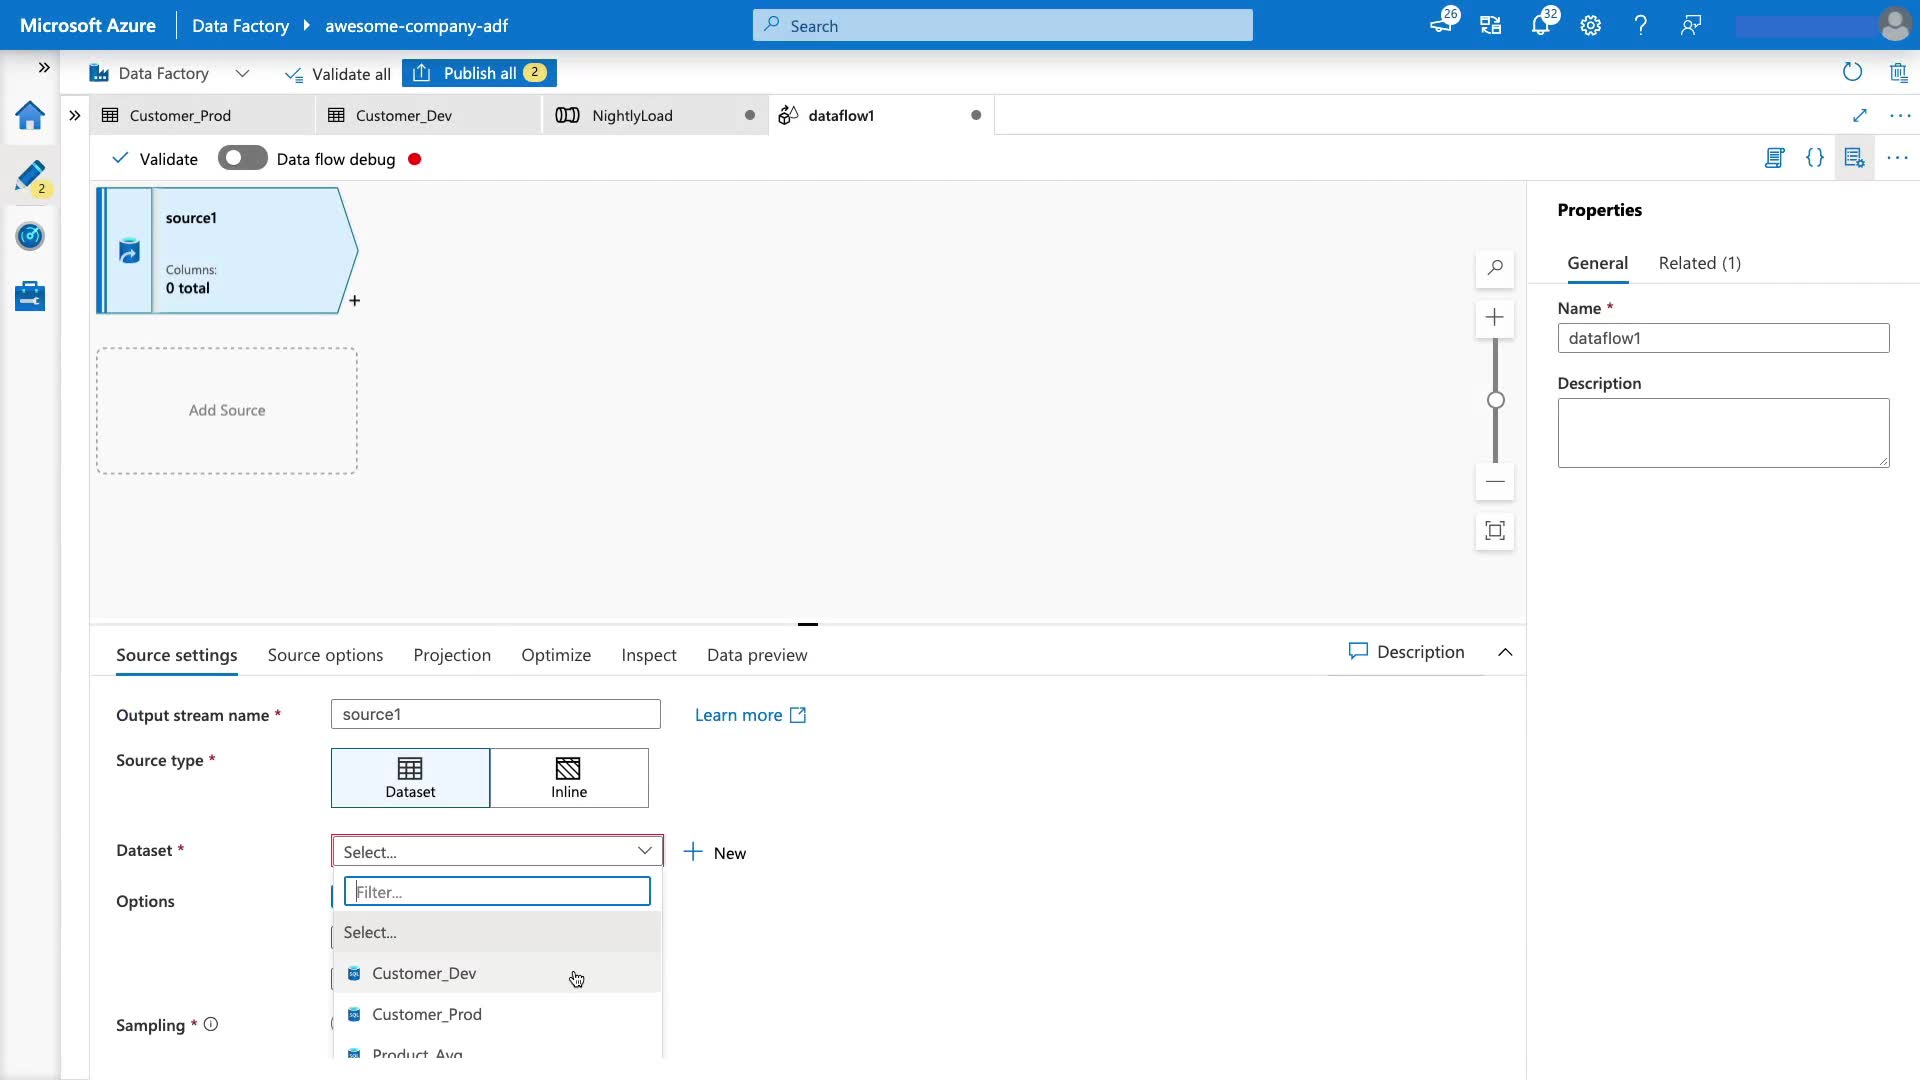Click the Publish all button
Viewport: 1920px width, 1080px height.
(x=480, y=73)
